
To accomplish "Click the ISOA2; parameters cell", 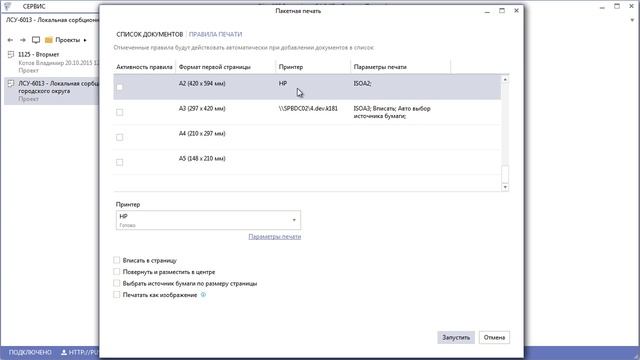I will pos(362,83).
